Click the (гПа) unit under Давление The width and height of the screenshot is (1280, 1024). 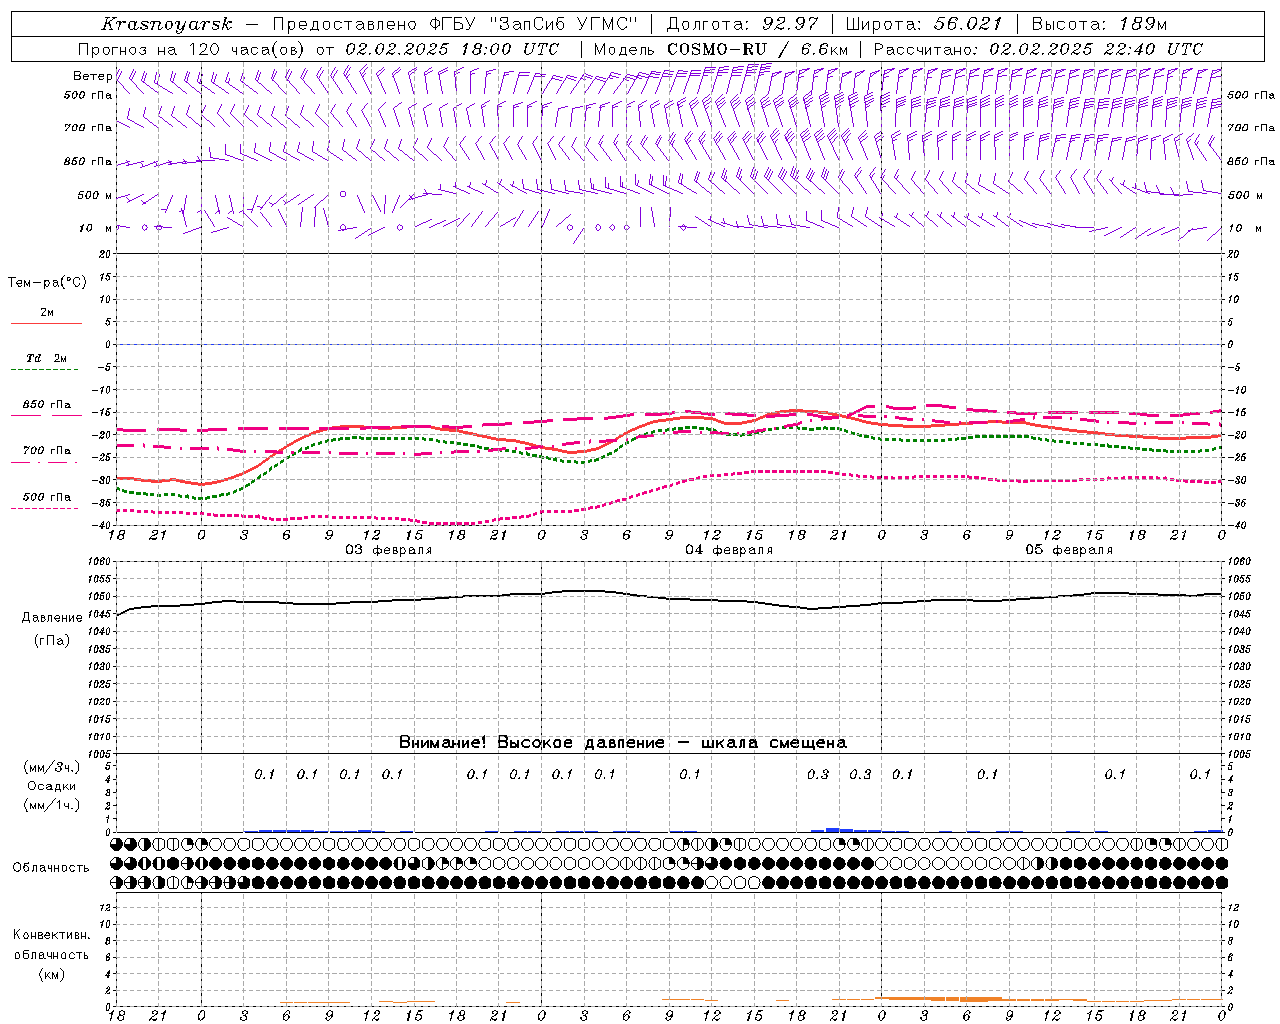point(52,641)
